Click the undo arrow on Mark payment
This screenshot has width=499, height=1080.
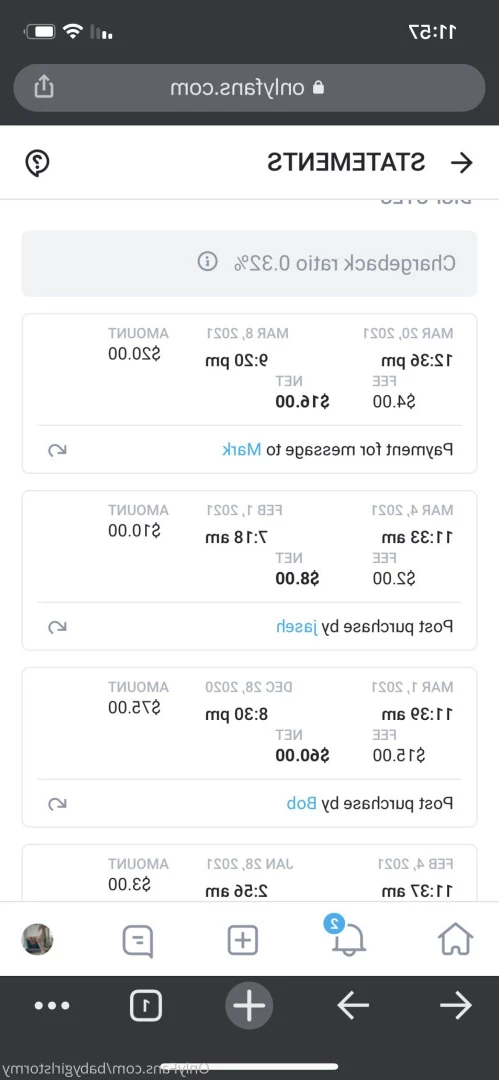point(57,450)
